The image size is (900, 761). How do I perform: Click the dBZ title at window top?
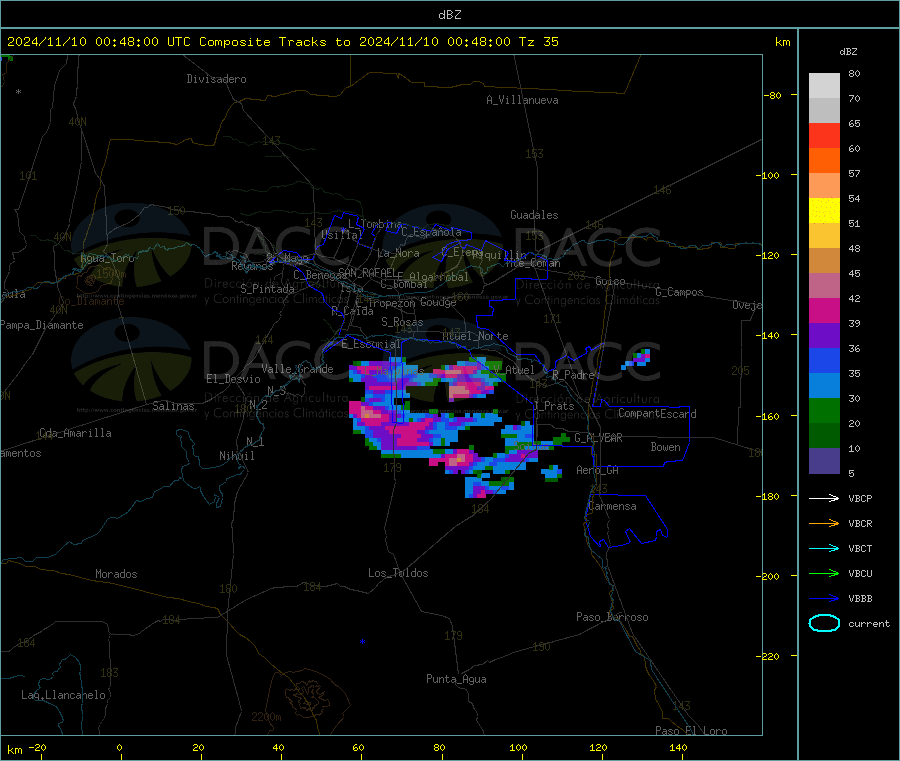(x=449, y=15)
